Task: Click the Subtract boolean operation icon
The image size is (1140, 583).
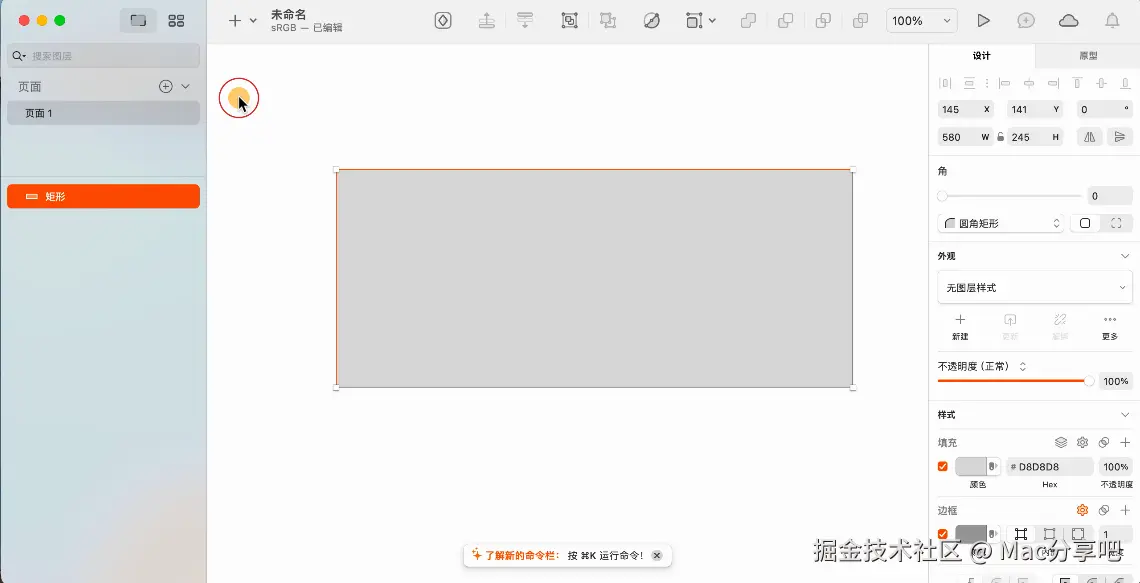Action: pyautogui.click(x=785, y=21)
